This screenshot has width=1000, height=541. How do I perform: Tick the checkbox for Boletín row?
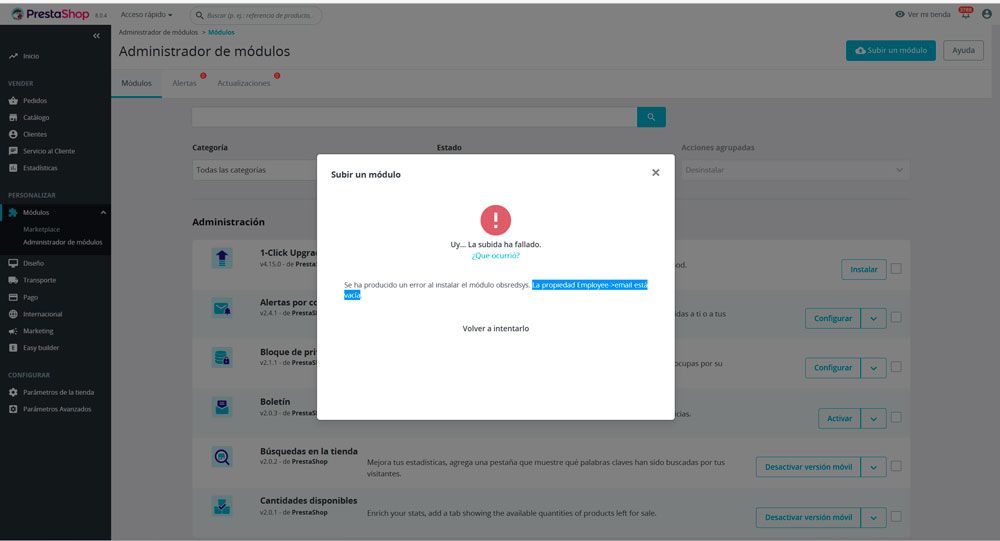click(896, 417)
